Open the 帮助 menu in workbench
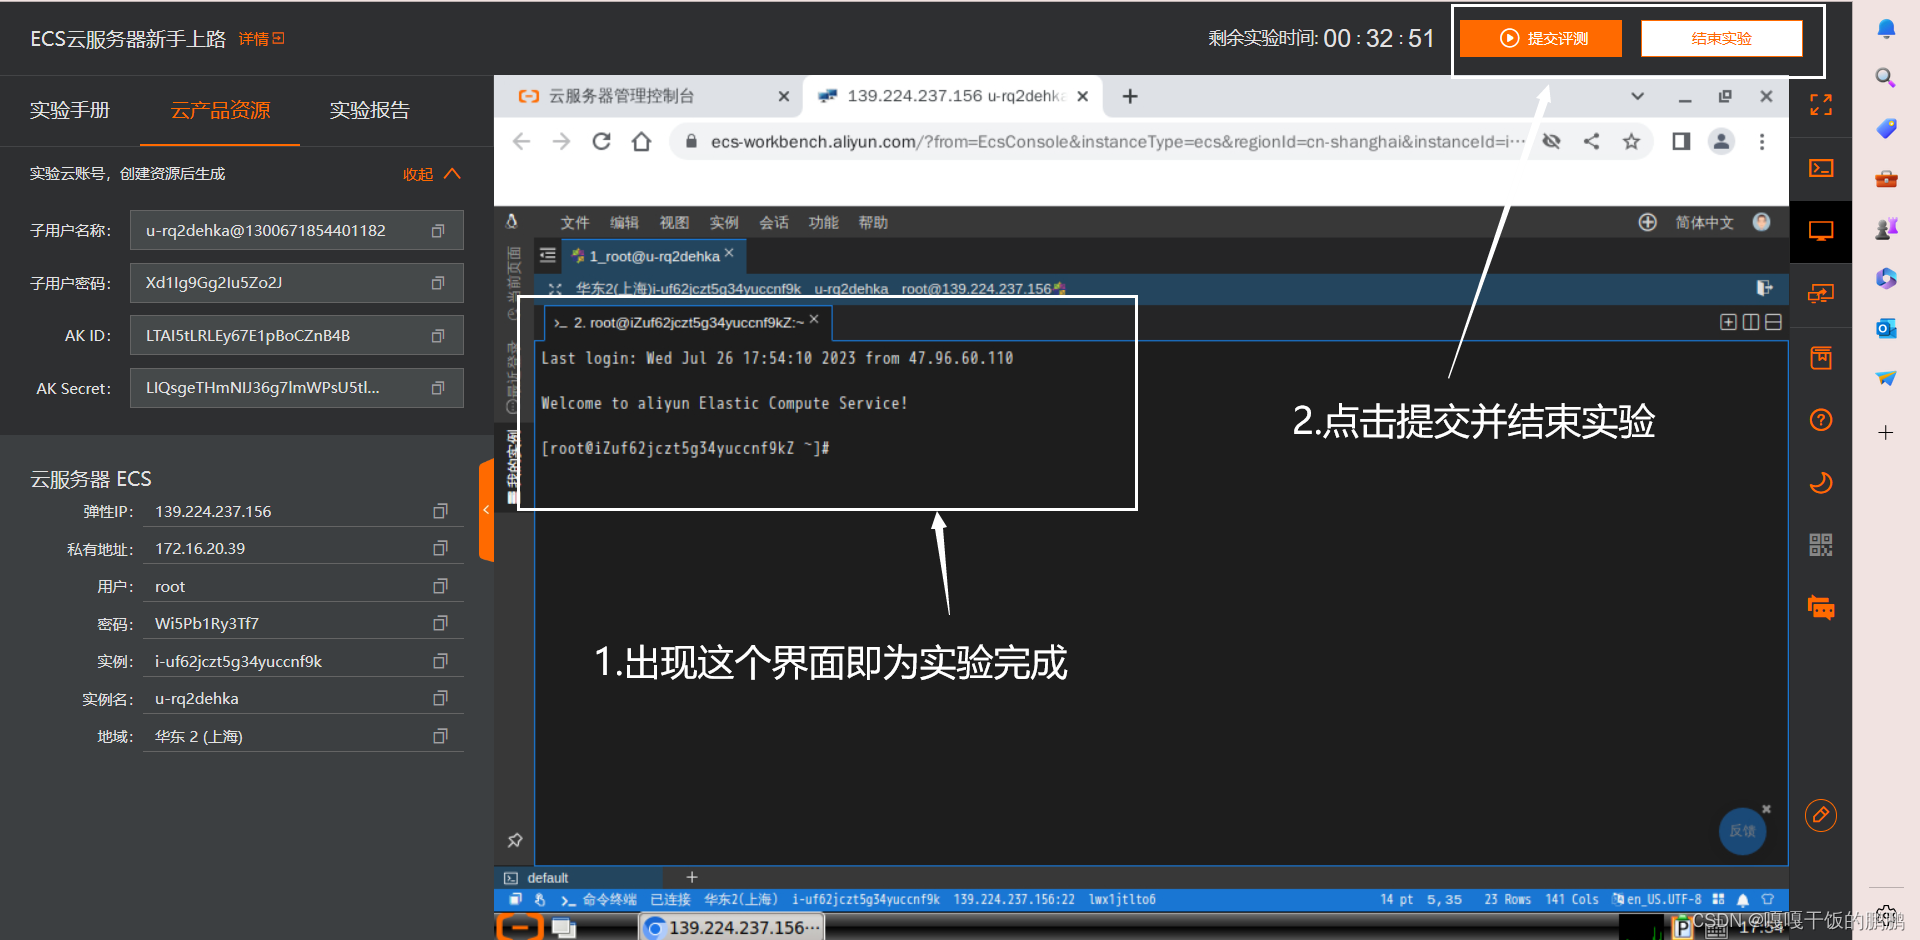The height and width of the screenshot is (940, 1920). (x=873, y=222)
